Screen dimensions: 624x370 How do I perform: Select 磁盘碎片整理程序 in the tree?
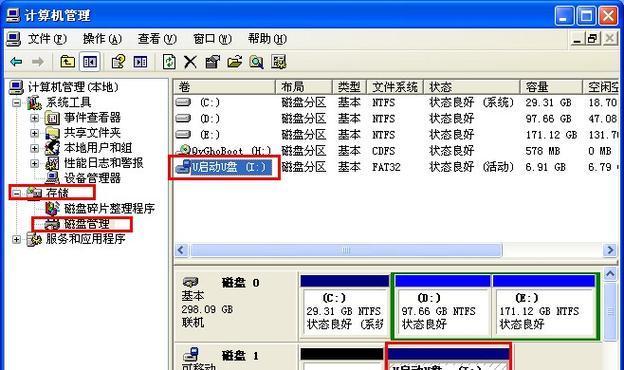click(x=109, y=208)
